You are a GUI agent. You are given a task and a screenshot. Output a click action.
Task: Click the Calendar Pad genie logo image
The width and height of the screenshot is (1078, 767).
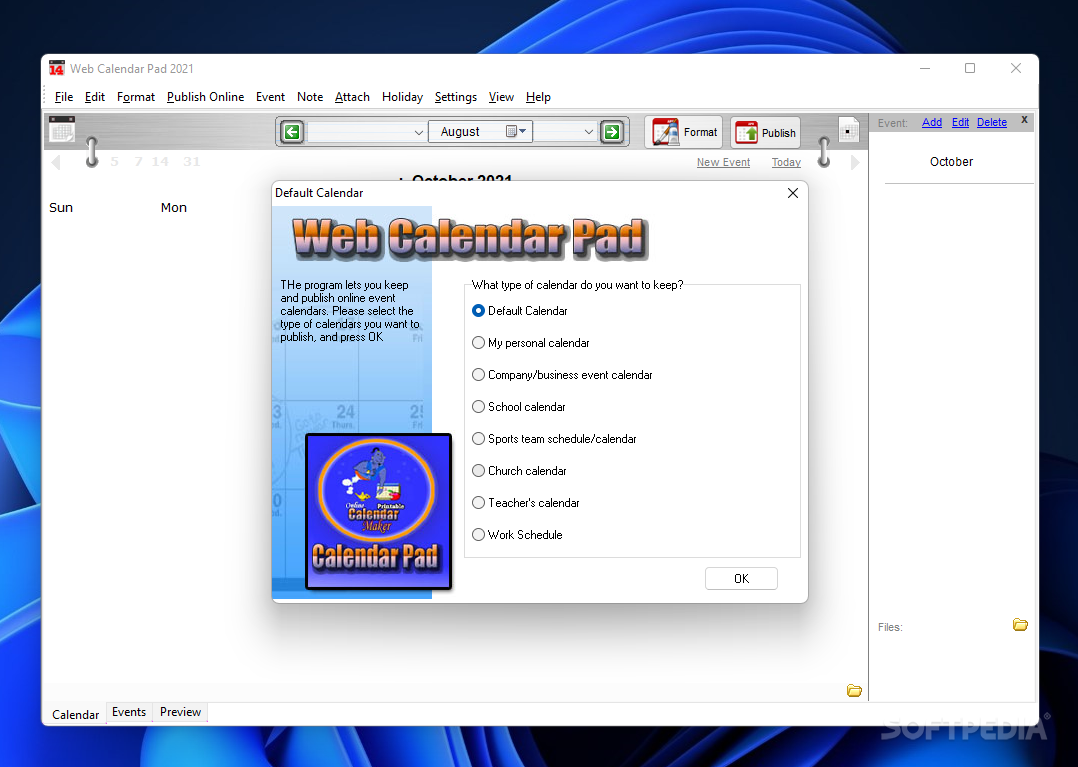(x=378, y=512)
